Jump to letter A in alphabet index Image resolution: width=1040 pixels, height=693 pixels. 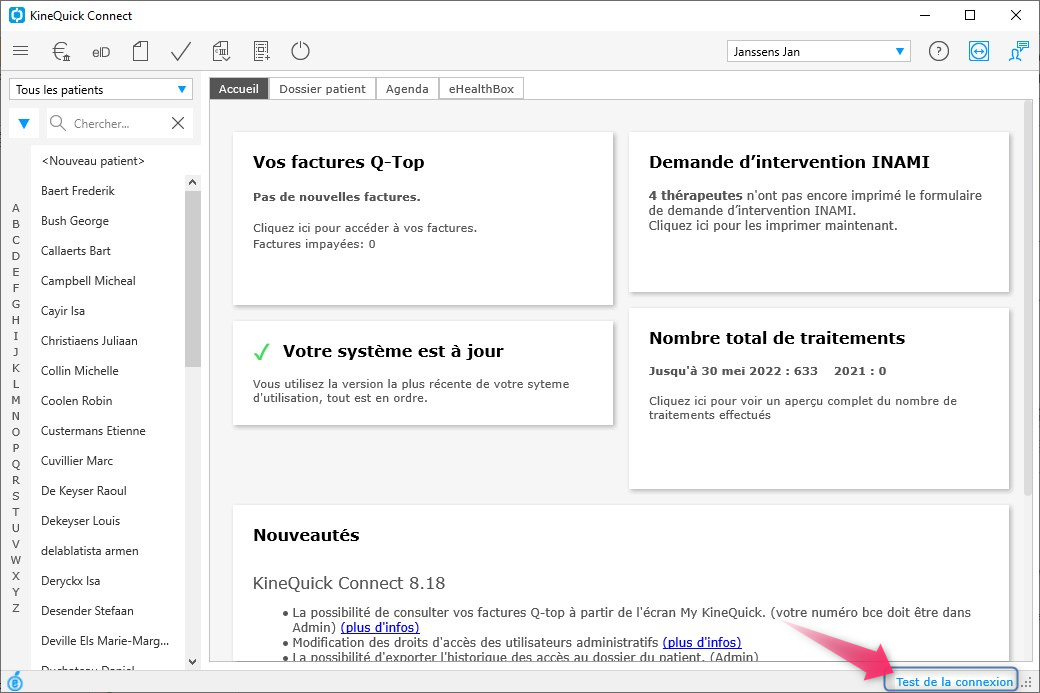click(x=16, y=208)
